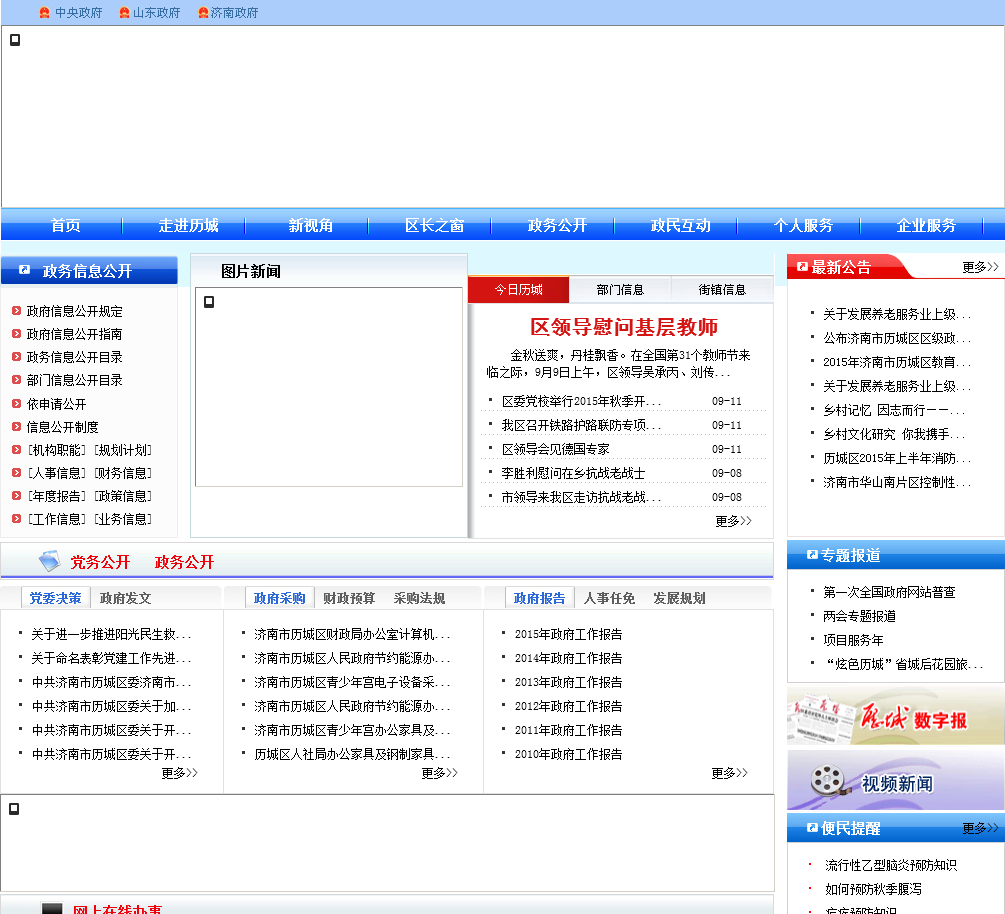The height and width of the screenshot is (914, 1005).
Task: Open the [财务信息] link
Action: (x=123, y=473)
